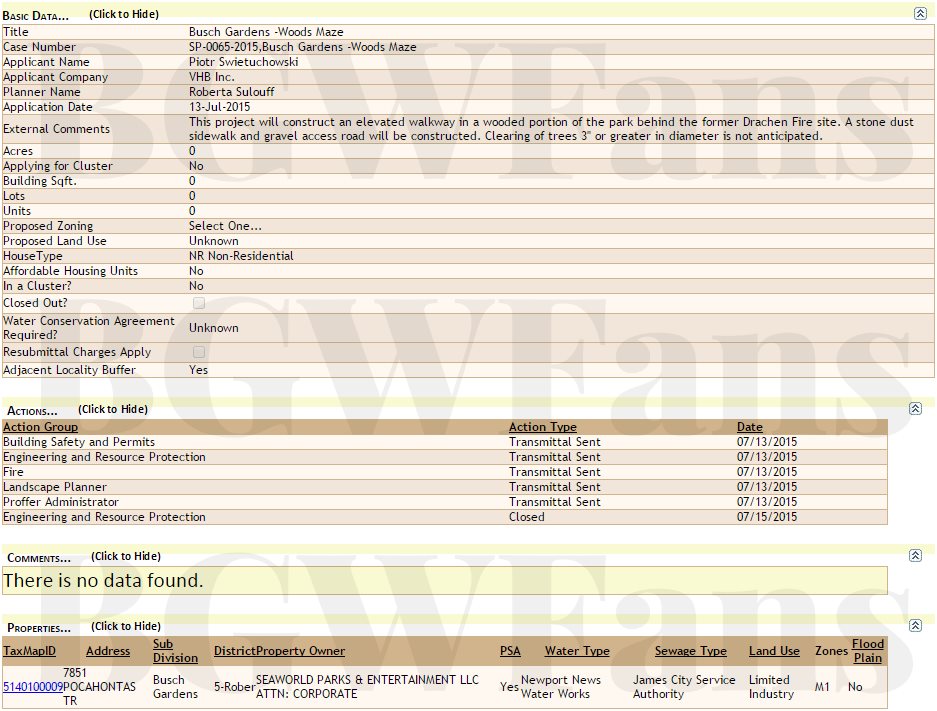This screenshot has height=711, width=937.
Task: Click the 'James City Service Authority' cell
Action: tap(684, 687)
